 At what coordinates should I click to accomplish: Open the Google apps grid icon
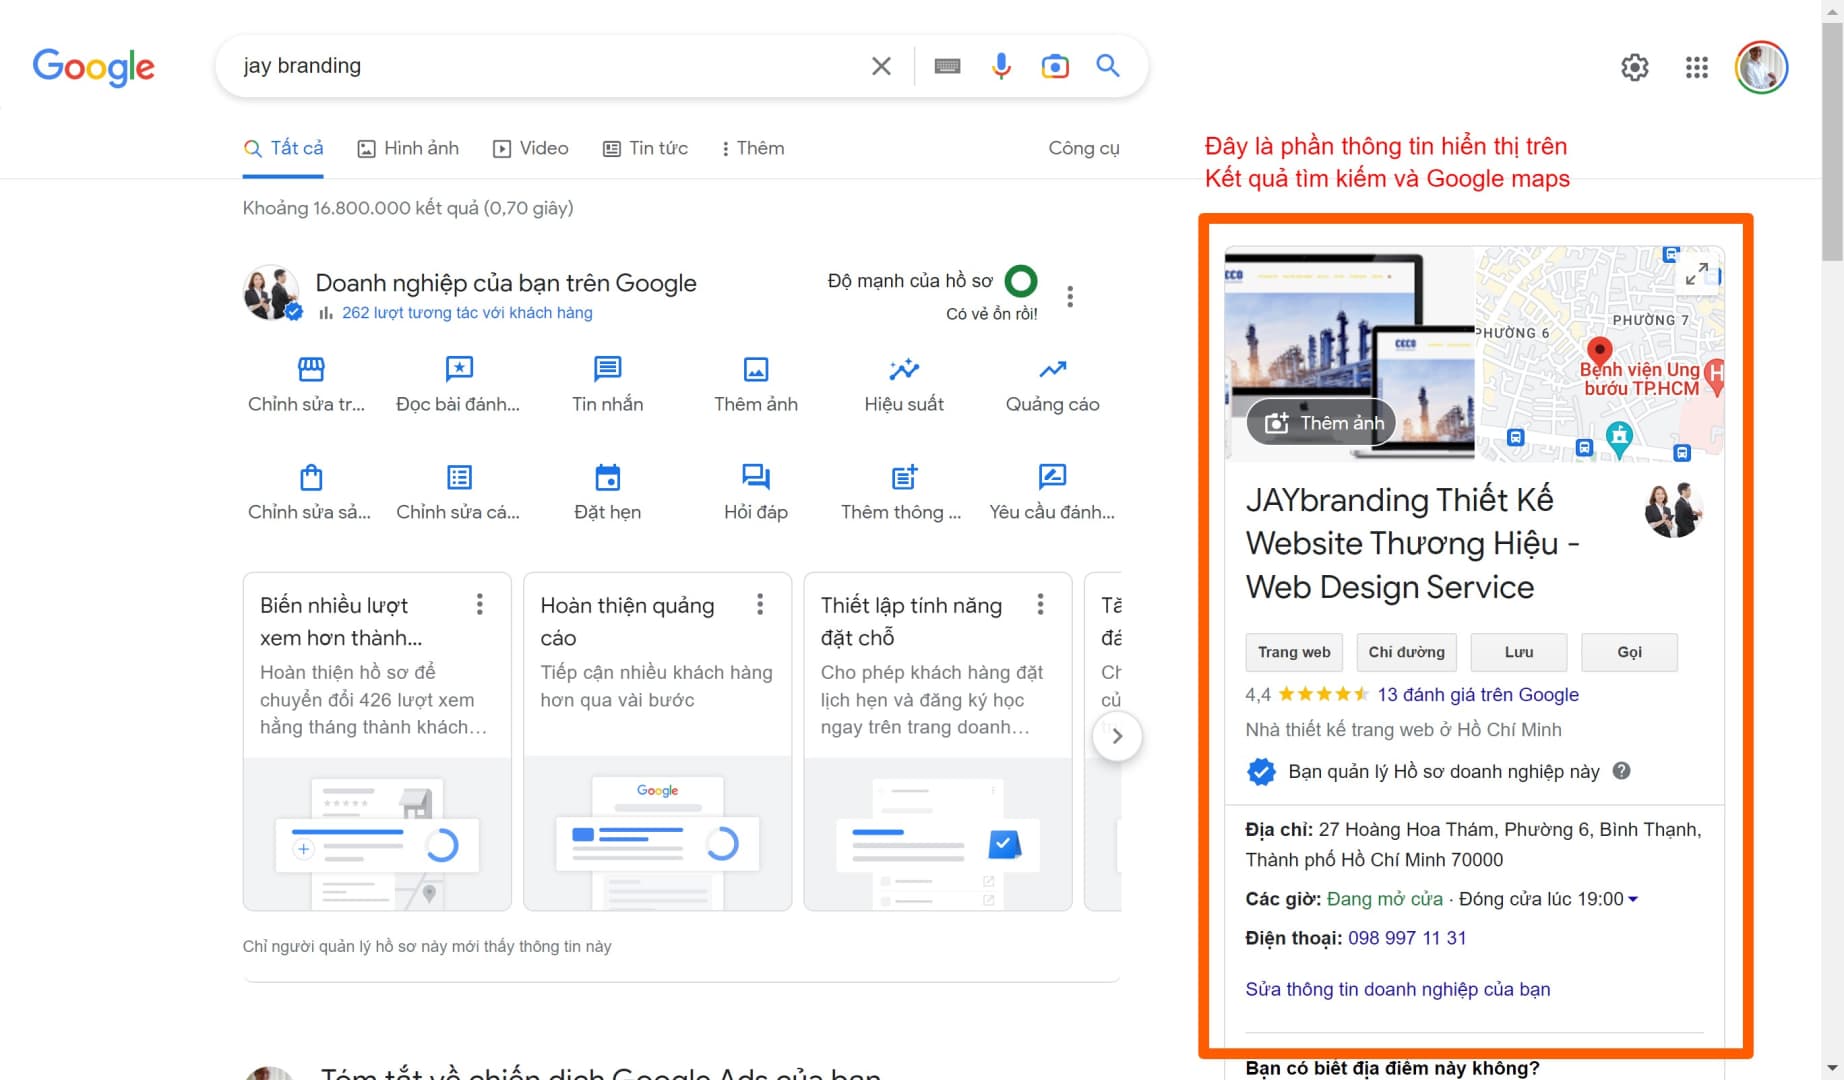click(1697, 68)
